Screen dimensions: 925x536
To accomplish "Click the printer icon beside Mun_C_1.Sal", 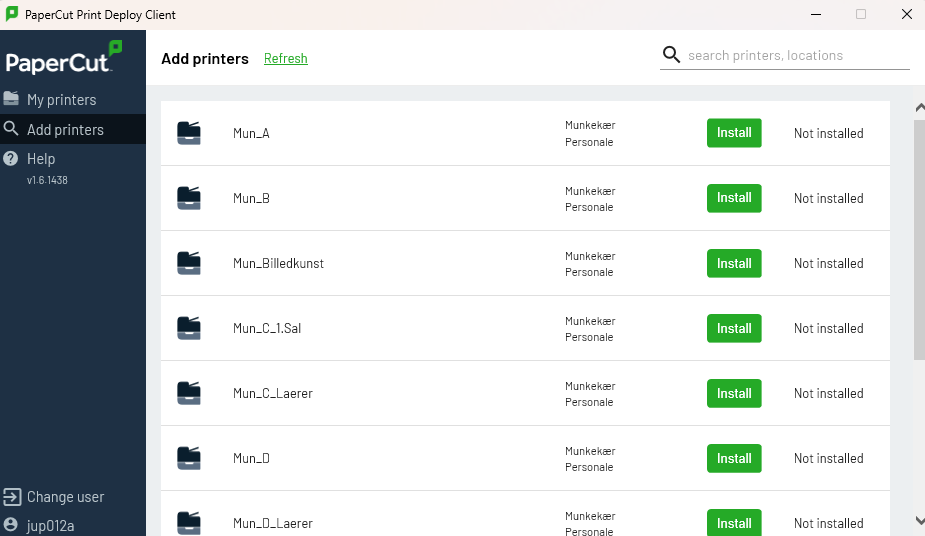I will tap(189, 328).
